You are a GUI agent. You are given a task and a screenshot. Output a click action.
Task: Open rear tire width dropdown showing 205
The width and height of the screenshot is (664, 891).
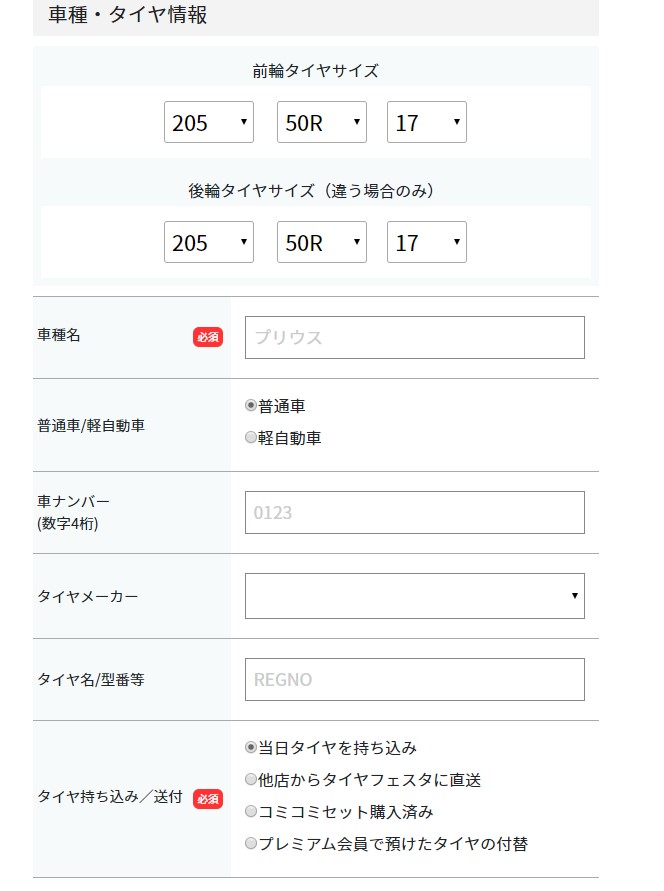coord(208,242)
